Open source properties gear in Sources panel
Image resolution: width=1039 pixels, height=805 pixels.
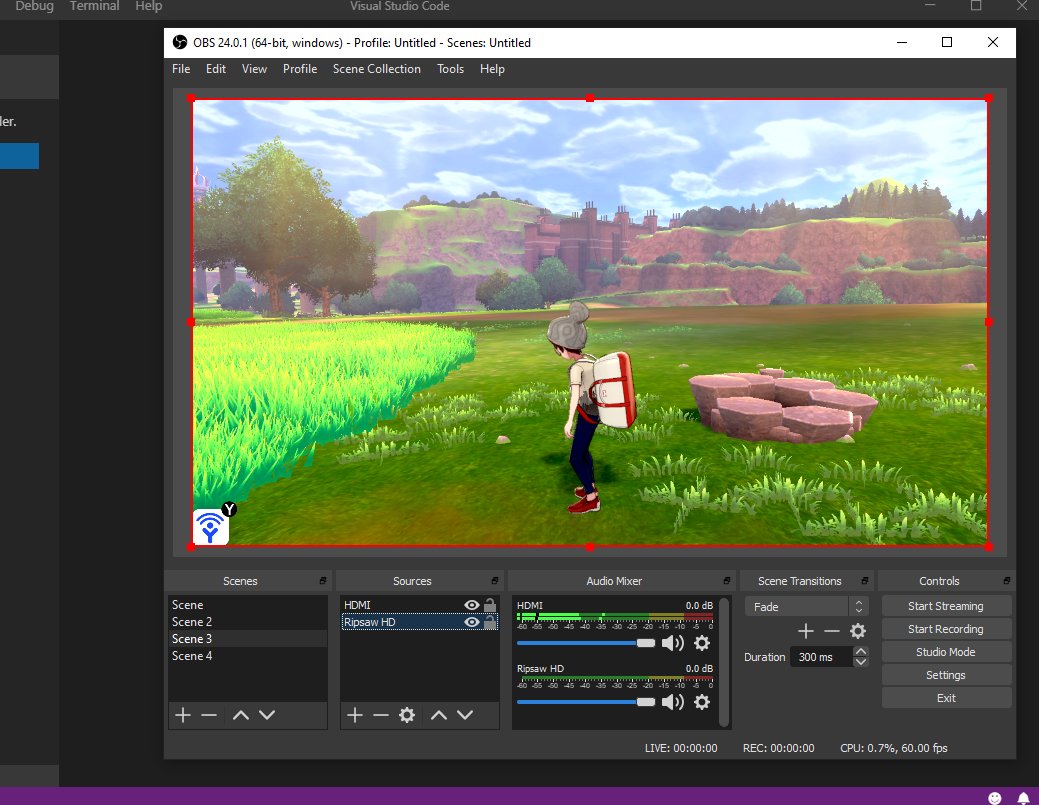click(x=407, y=715)
